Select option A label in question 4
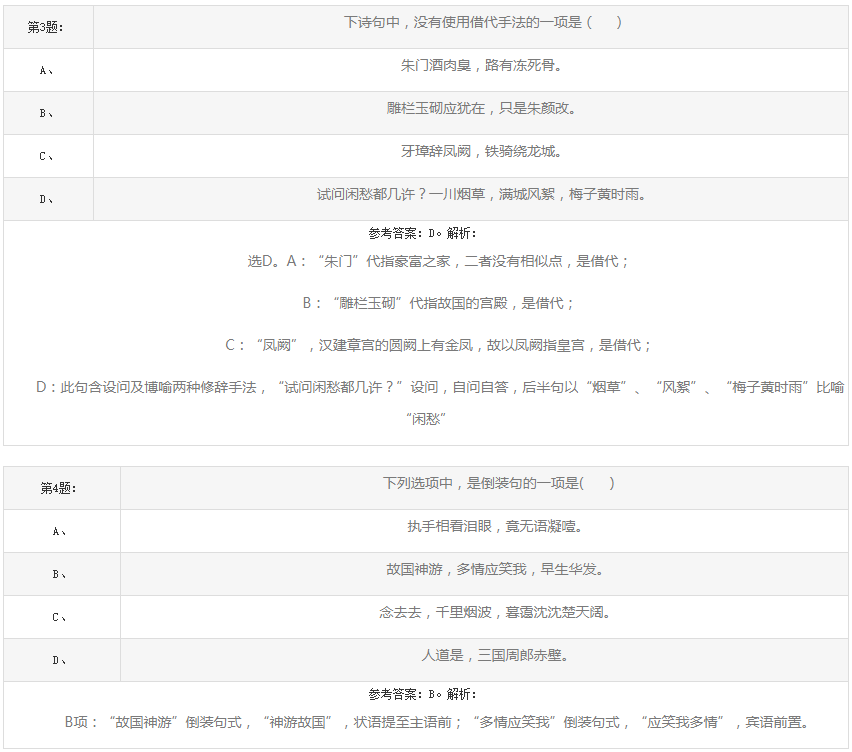Screen dimensions: 852x752 point(60,531)
